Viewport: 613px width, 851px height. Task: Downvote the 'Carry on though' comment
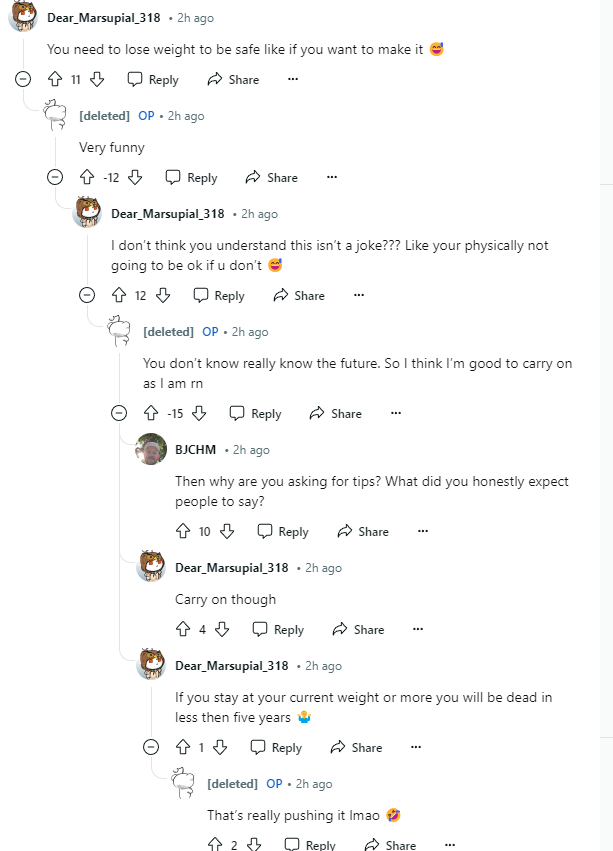(x=223, y=630)
